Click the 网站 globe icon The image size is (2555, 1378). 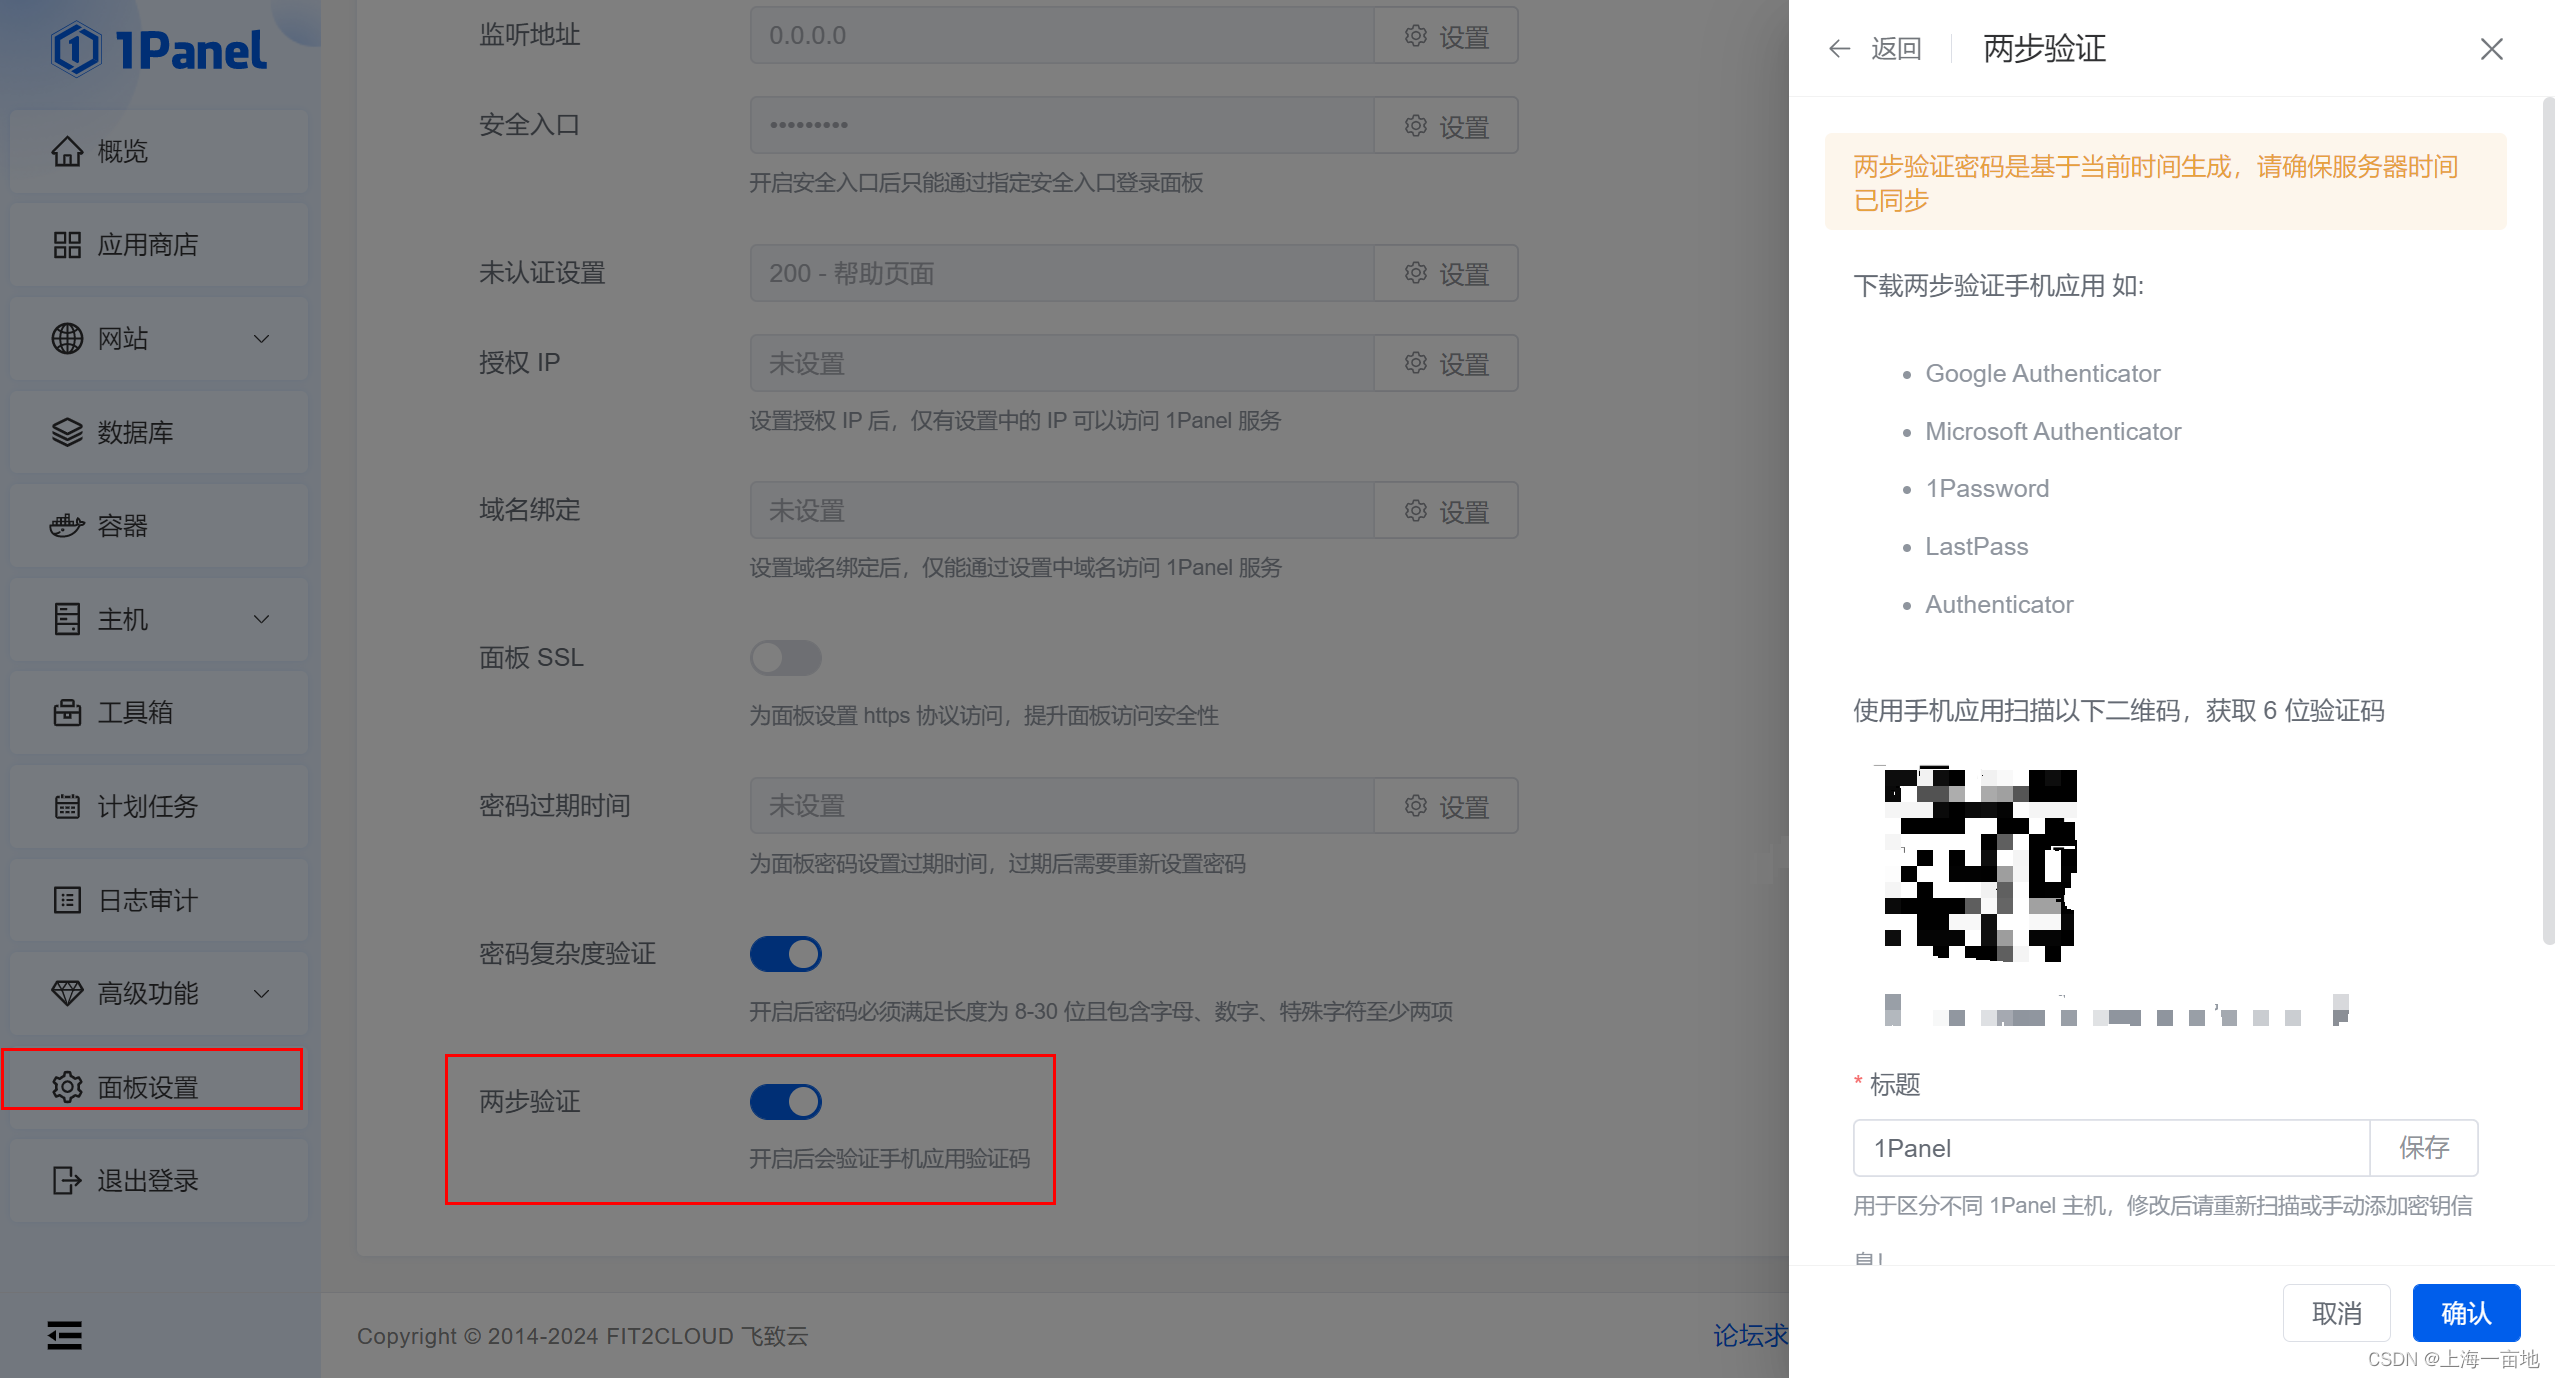click(67, 338)
